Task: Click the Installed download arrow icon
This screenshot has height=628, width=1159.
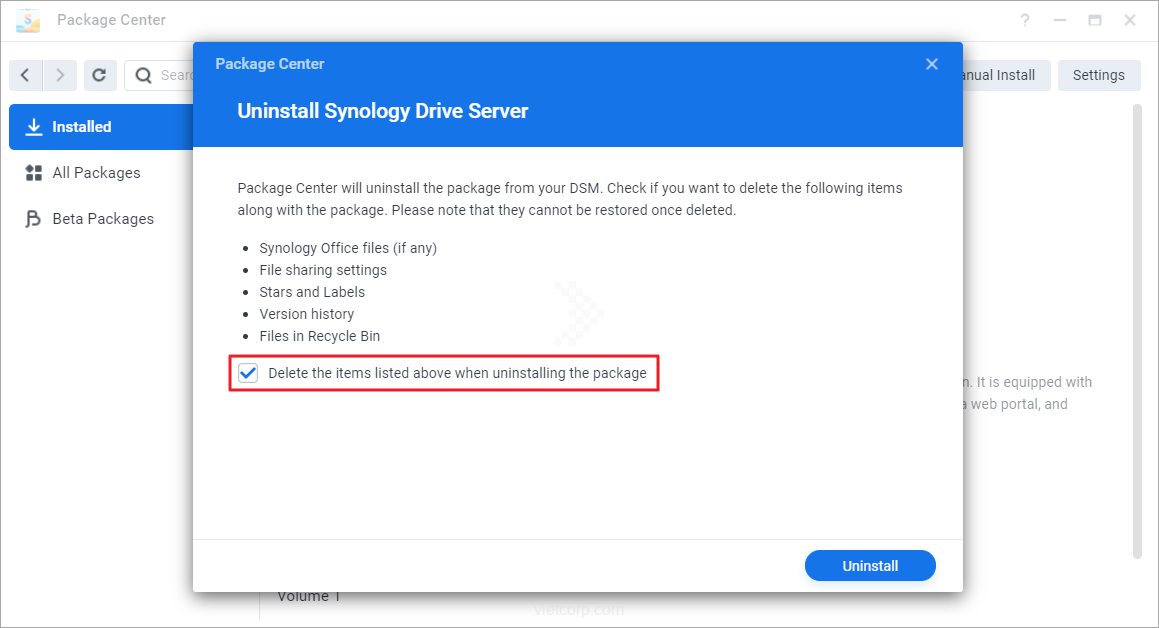Action: pos(34,127)
